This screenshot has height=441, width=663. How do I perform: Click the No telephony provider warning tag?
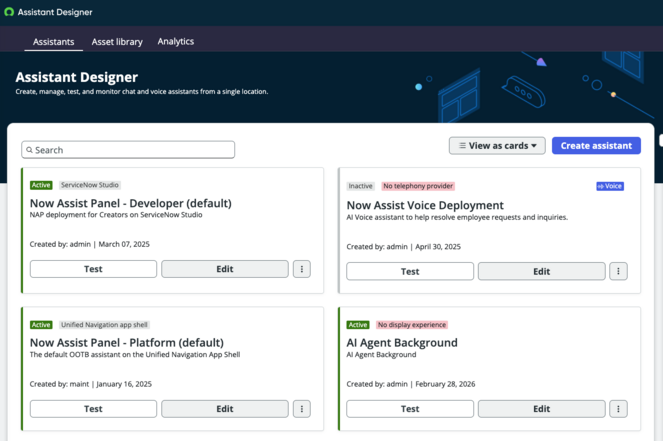coord(418,186)
